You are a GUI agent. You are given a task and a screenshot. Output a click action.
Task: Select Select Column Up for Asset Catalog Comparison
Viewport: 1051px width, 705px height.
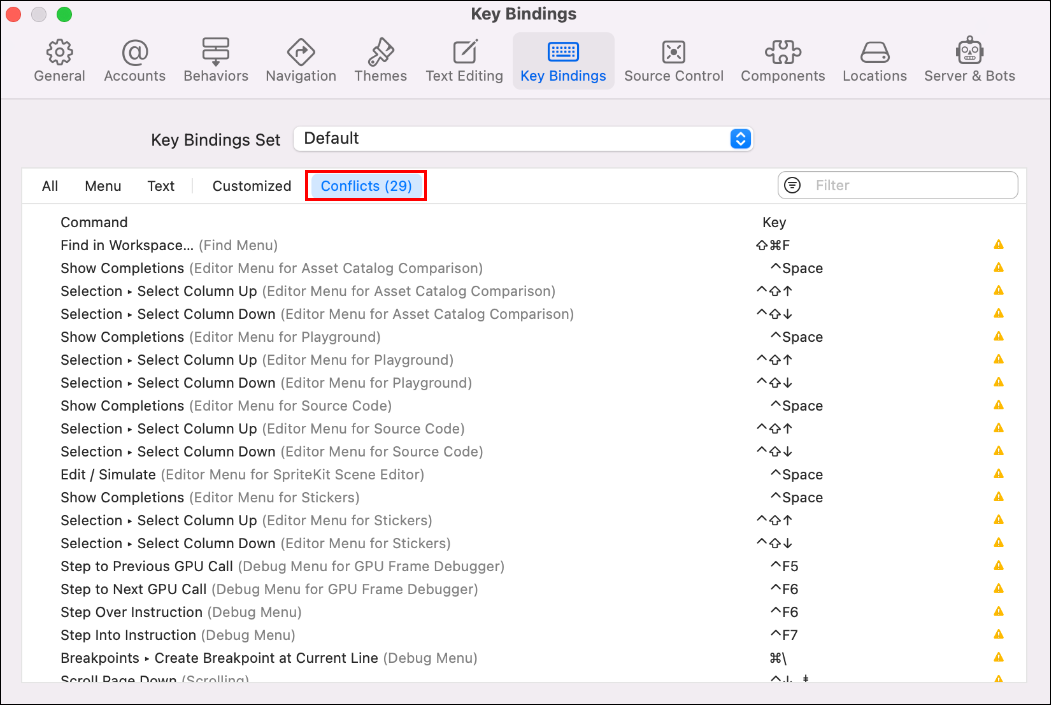click(523, 291)
